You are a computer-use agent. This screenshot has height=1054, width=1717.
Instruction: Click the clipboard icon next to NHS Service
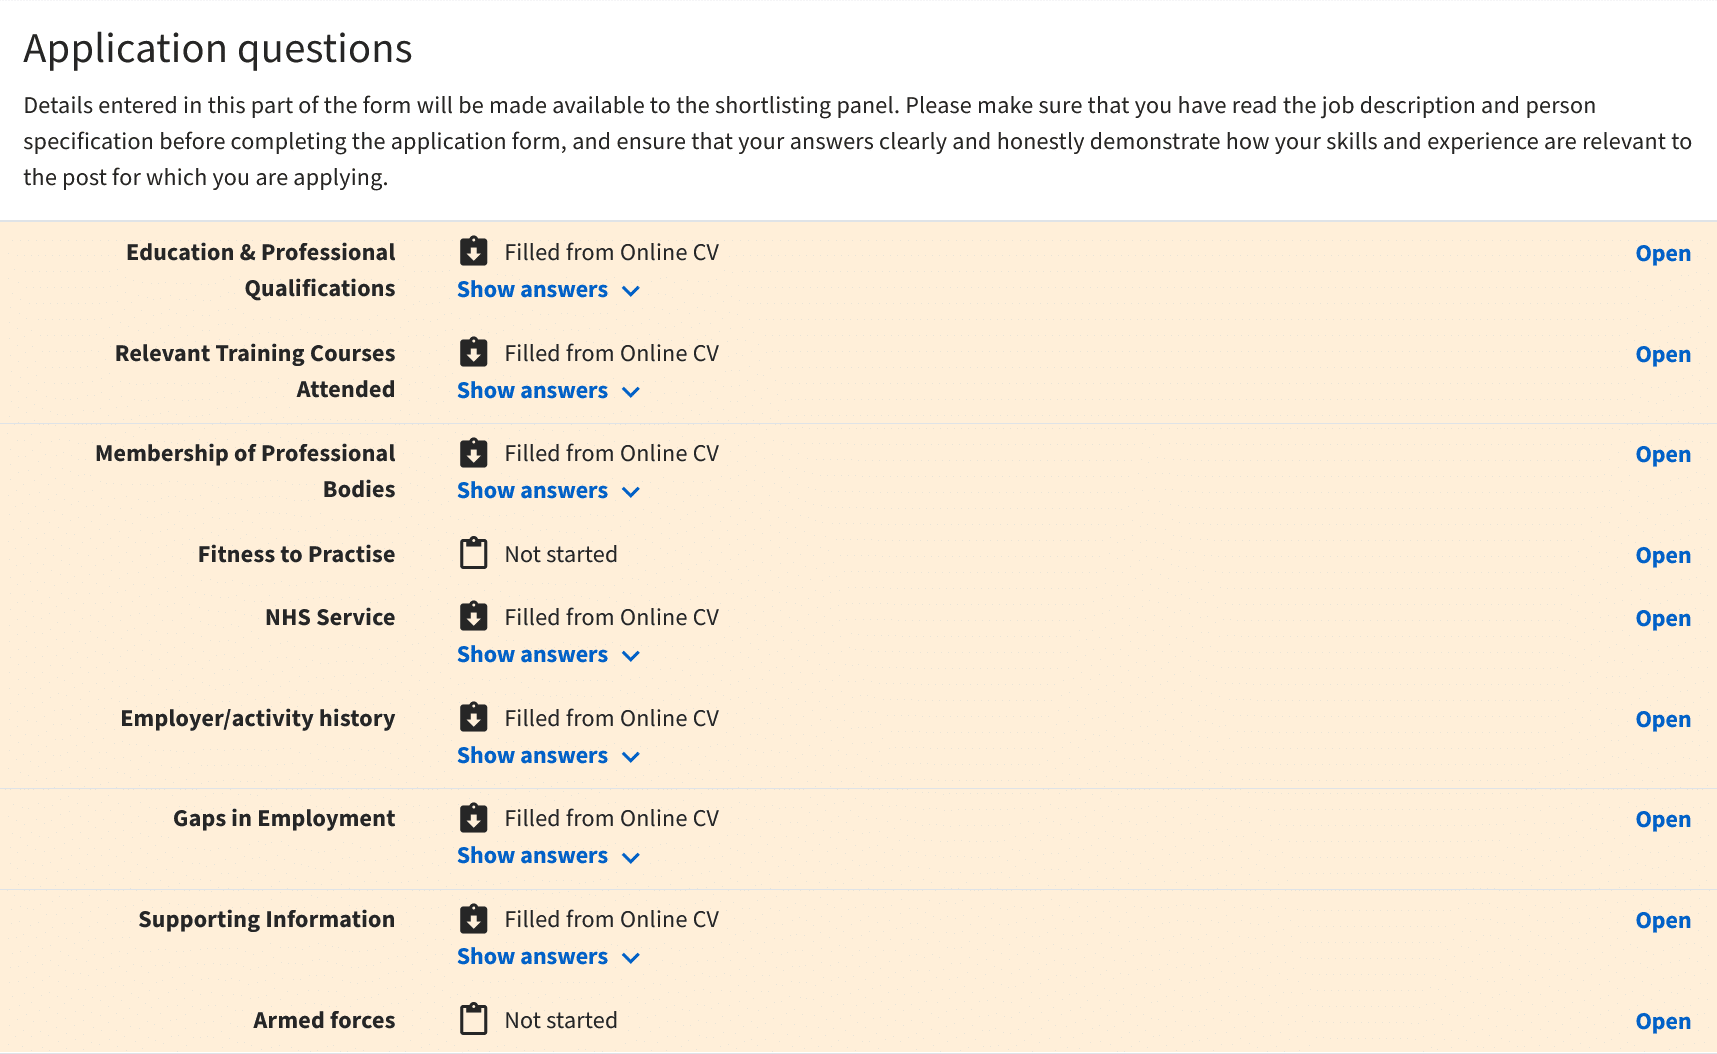tap(473, 616)
